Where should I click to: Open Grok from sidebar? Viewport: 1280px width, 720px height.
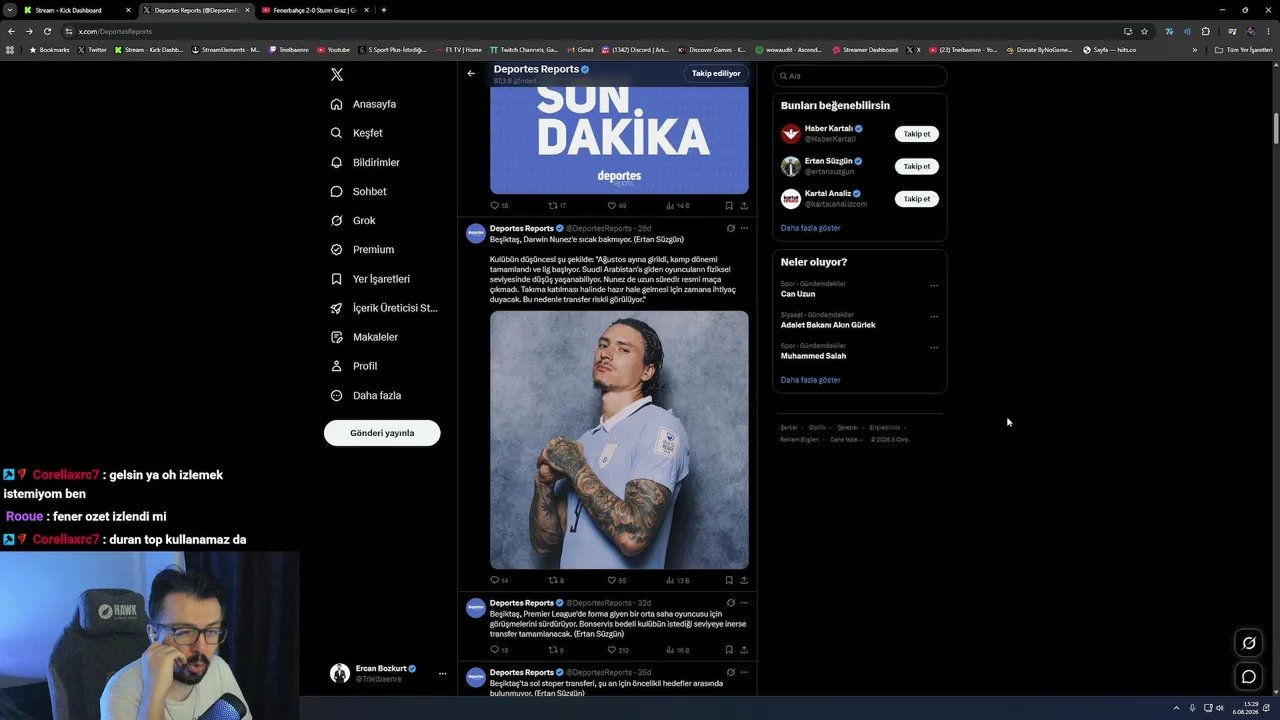353,220
